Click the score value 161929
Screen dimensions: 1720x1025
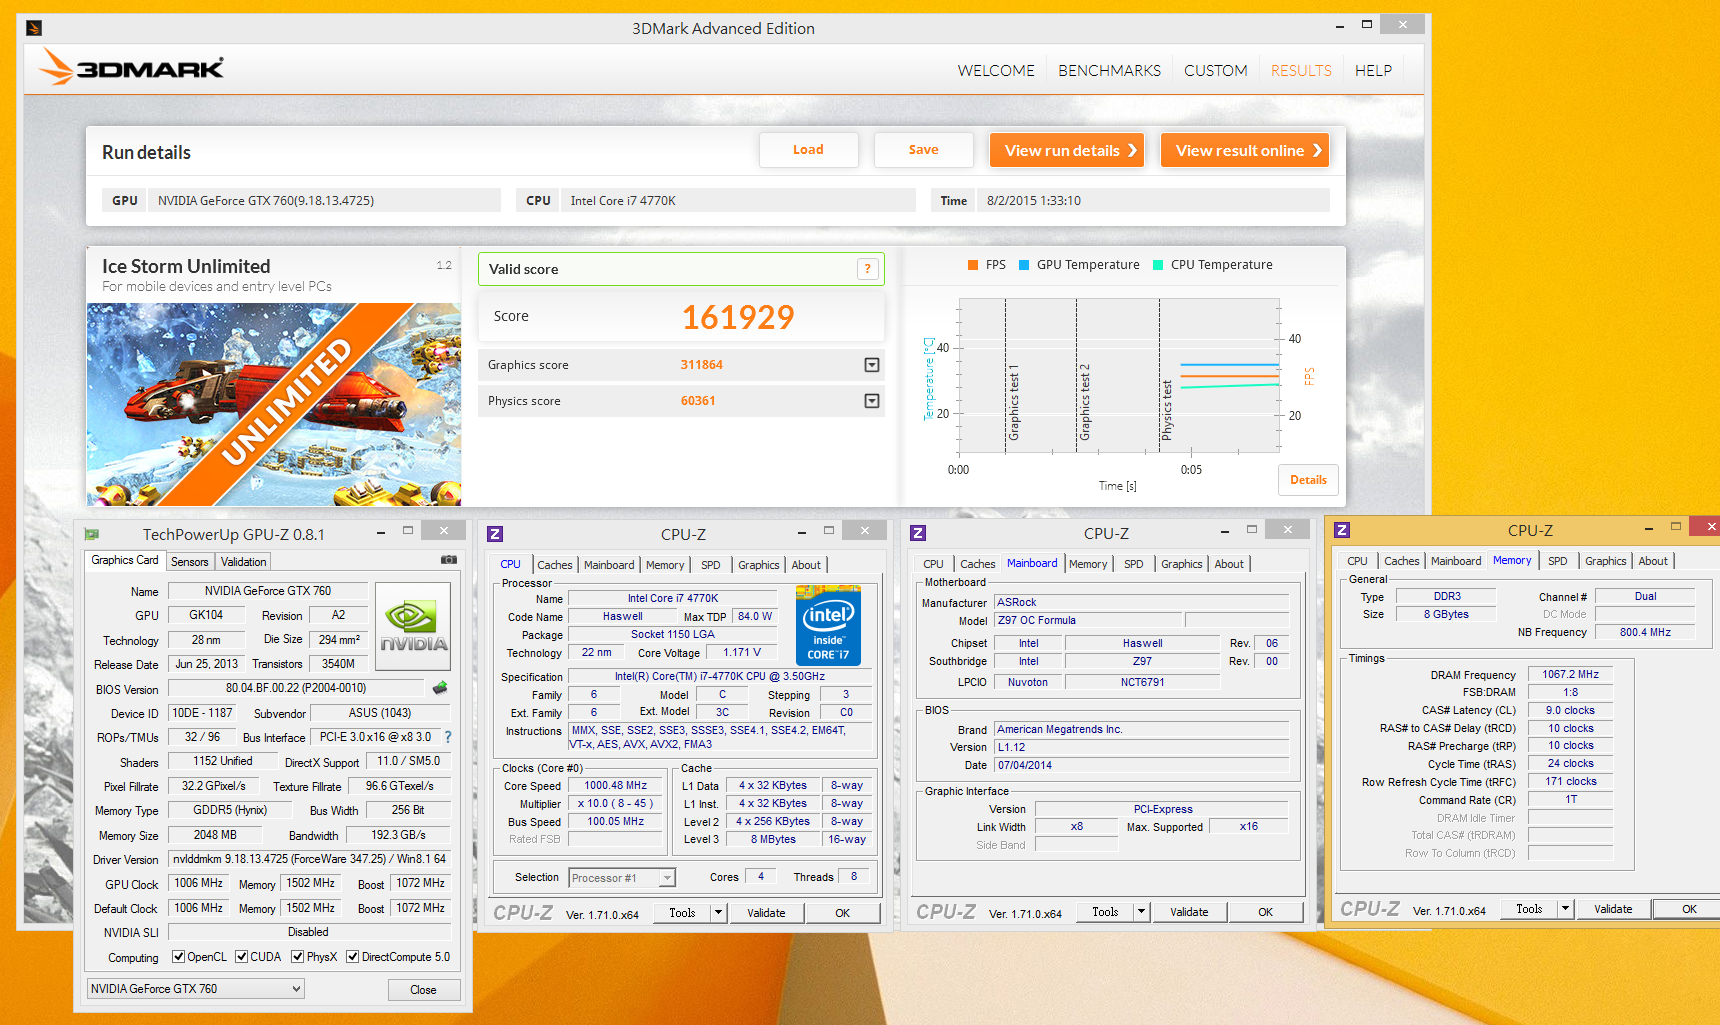pos(738,317)
